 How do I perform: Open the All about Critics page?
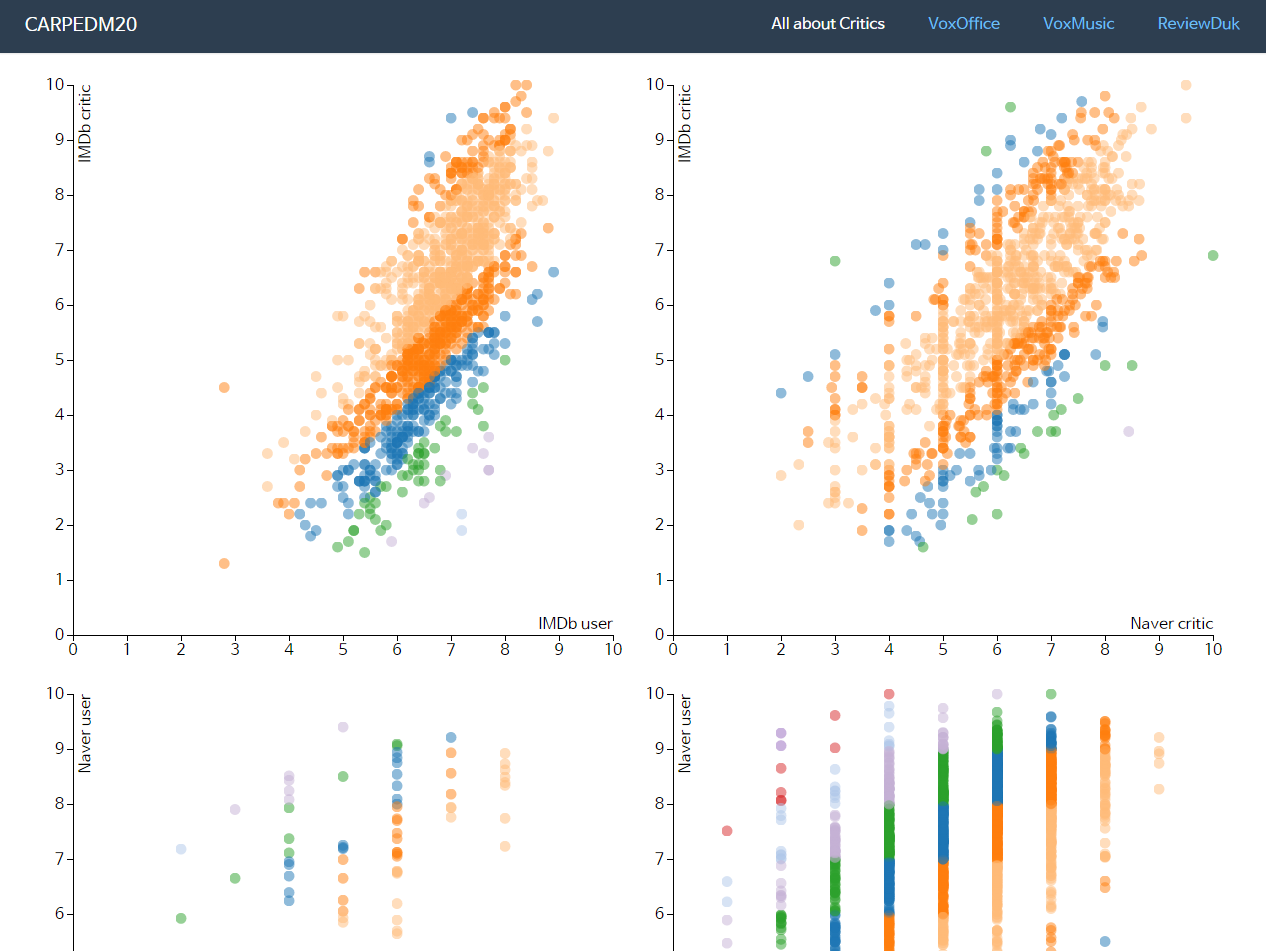point(828,24)
